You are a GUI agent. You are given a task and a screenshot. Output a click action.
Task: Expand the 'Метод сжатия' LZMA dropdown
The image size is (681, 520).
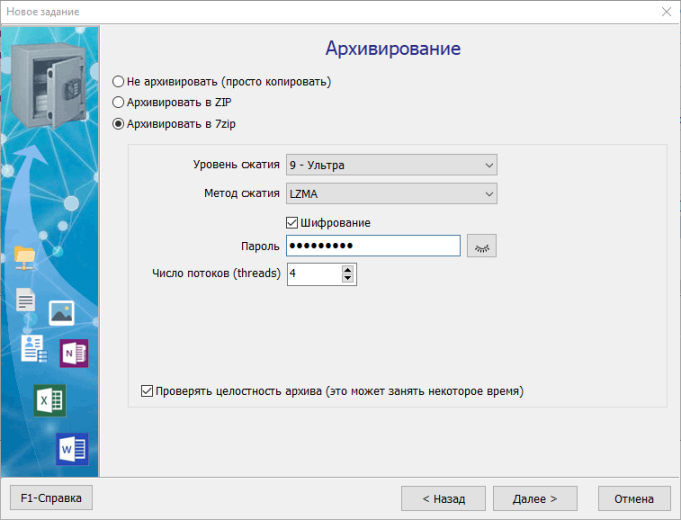coord(391,194)
